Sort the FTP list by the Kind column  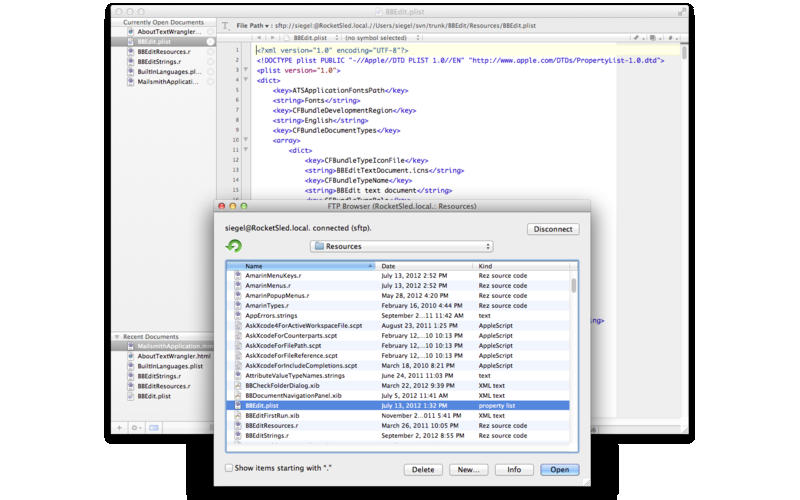click(521, 266)
